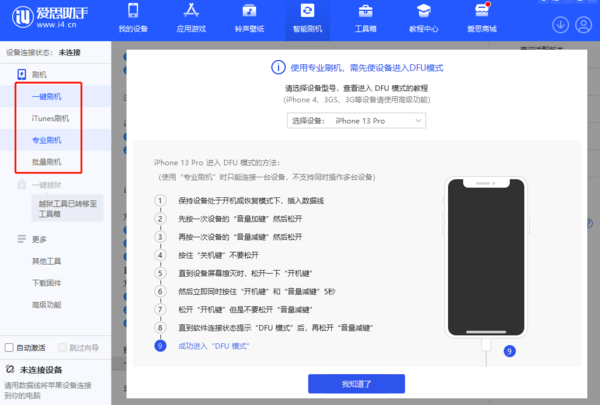Click the blue step 9 badge under phone
This screenshot has height=405, width=600.
pos(509,351)
